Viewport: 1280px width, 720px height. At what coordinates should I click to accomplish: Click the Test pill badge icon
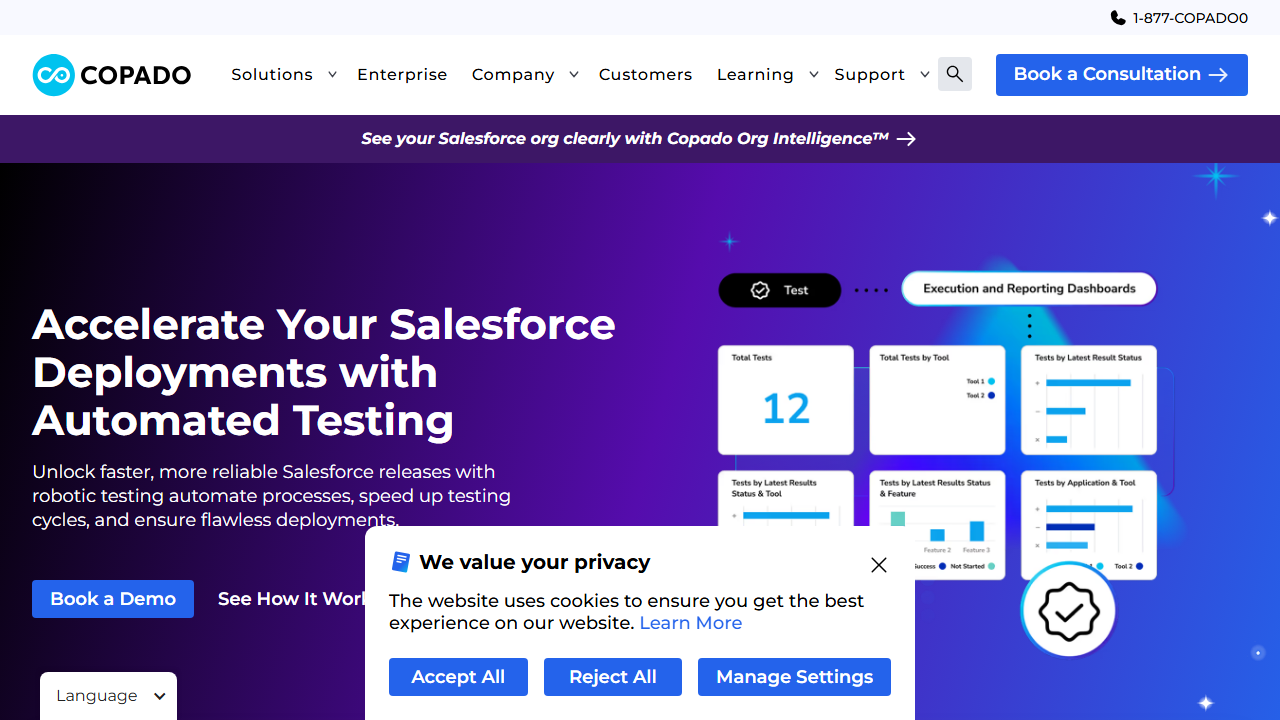(760, 290)
